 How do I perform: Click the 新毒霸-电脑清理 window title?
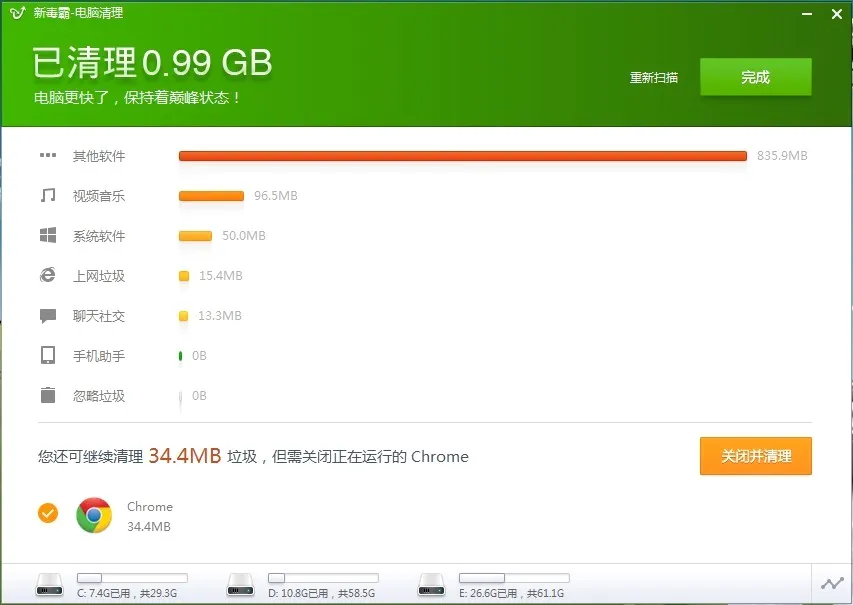78,13
